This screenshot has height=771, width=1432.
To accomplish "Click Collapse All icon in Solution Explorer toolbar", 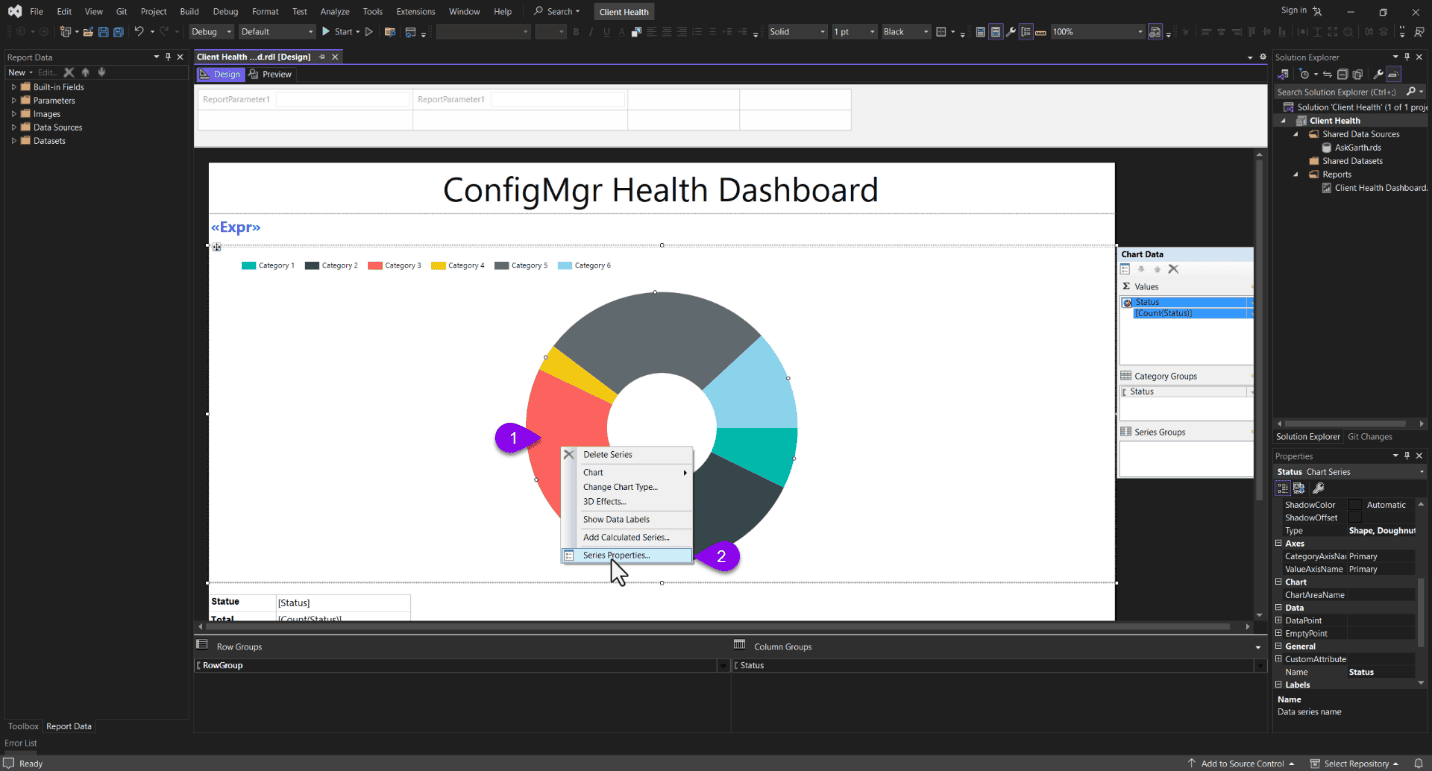I will coord(1343,74).
